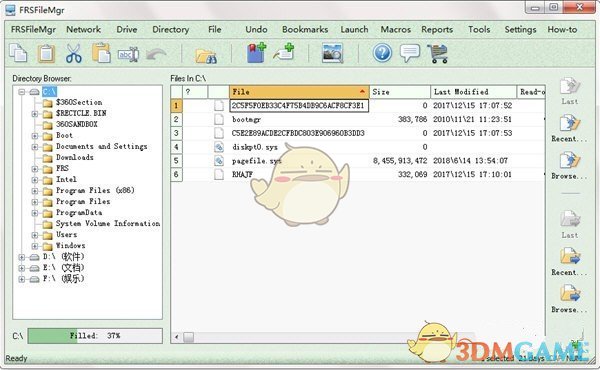Select row number 3 header
The image size is (600, 370).
tap(176, 133)
